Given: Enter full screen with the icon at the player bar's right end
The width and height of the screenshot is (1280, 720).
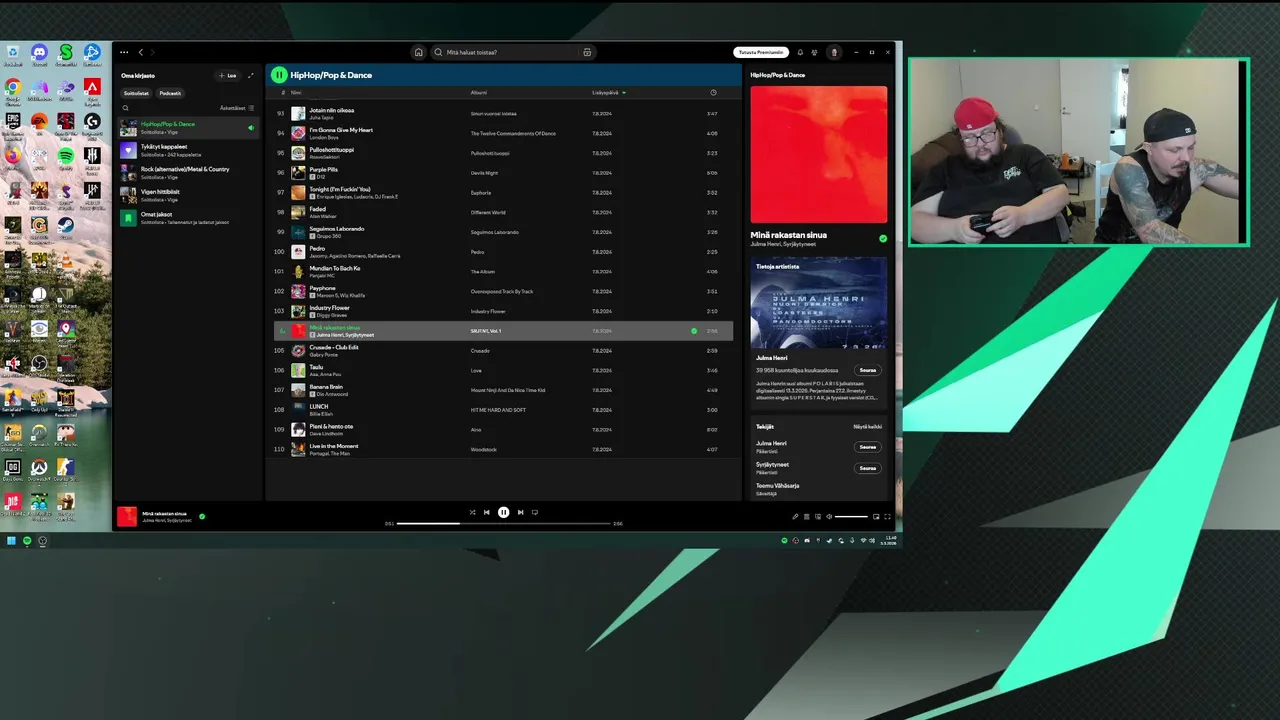Looking at the screenshot, I should tap(887, 516).
